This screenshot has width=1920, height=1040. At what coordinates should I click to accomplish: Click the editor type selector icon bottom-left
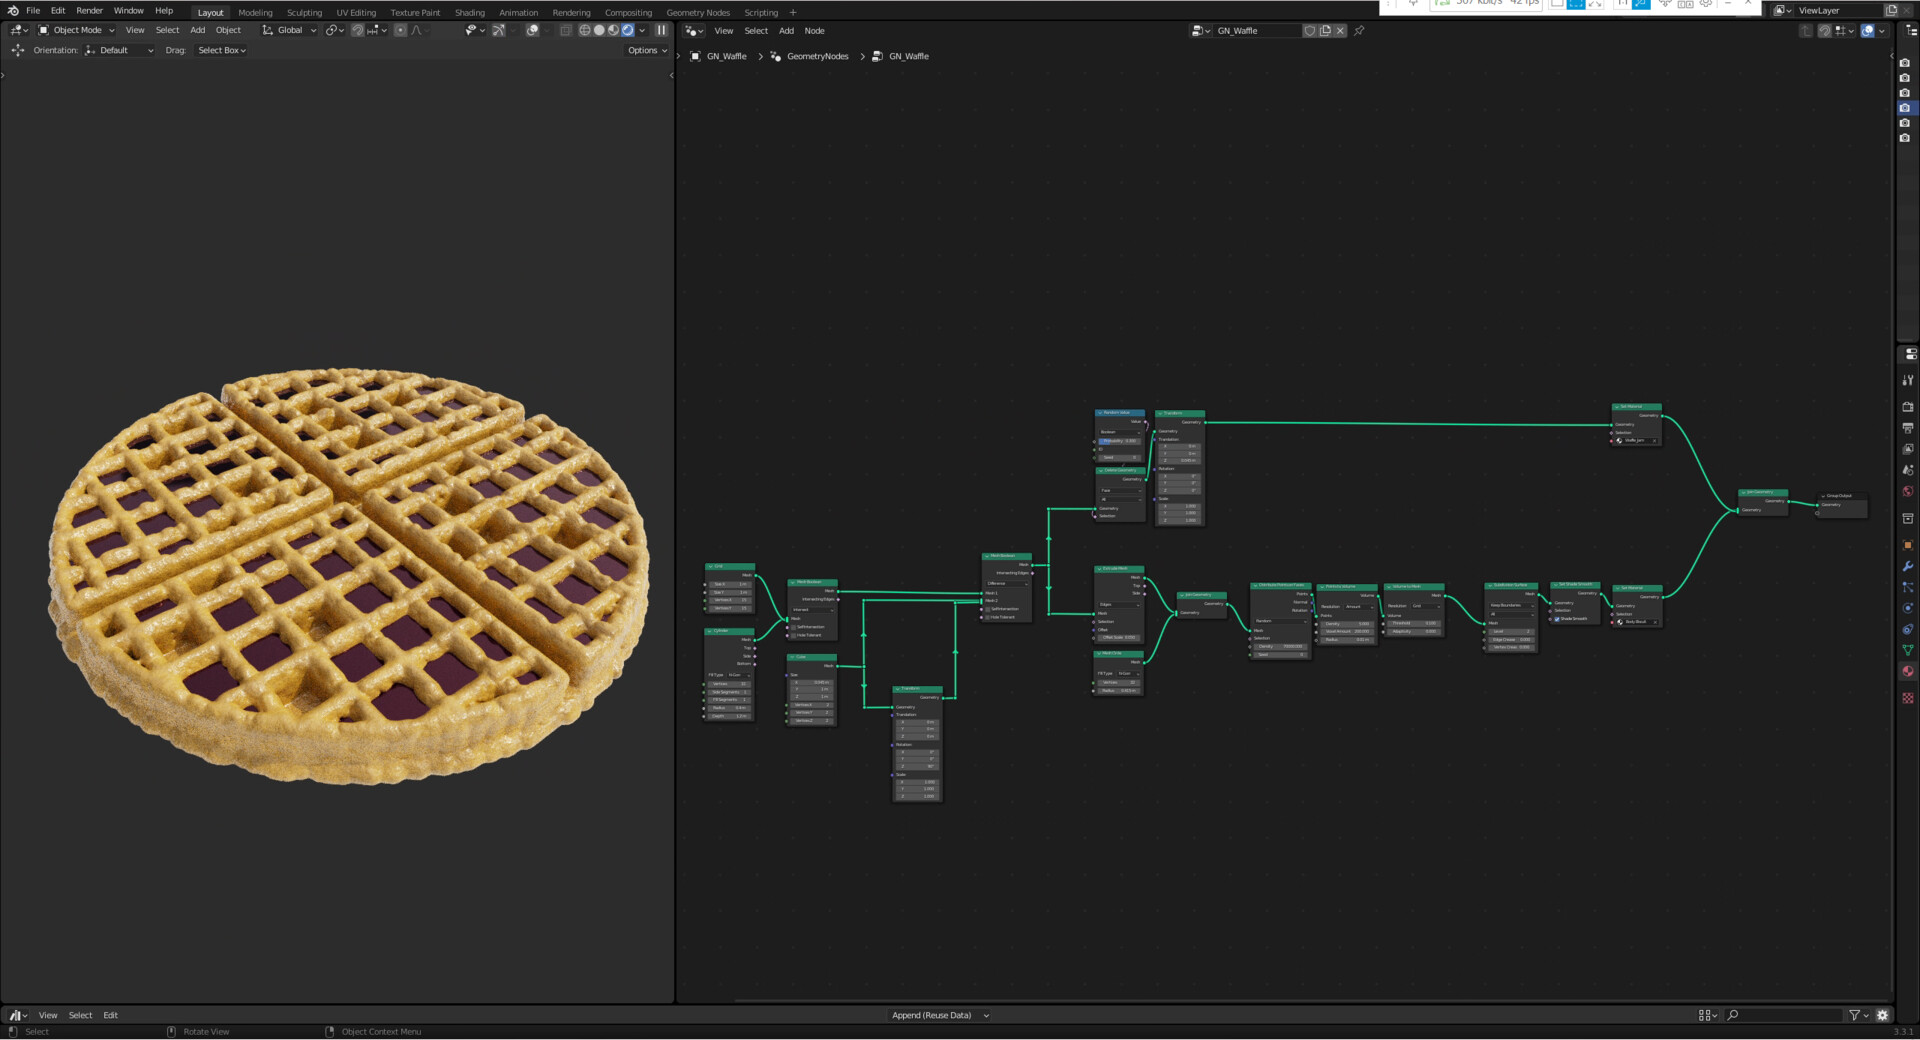pyautogui.click(x=17, y=1015)
